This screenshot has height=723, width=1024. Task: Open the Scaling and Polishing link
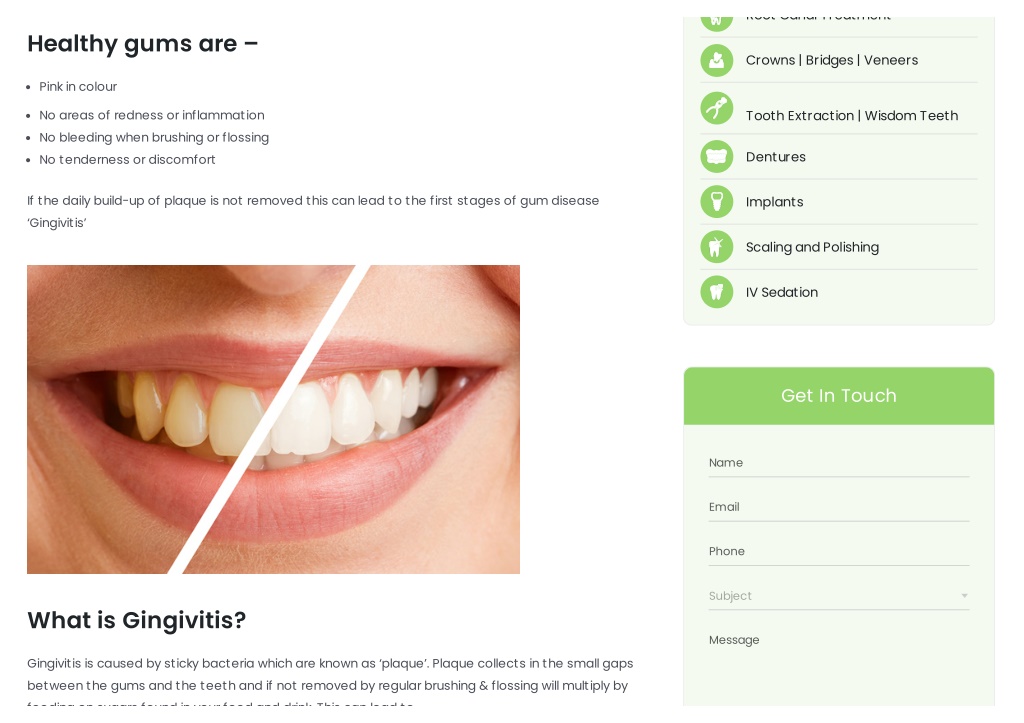(x=812, y=247)
